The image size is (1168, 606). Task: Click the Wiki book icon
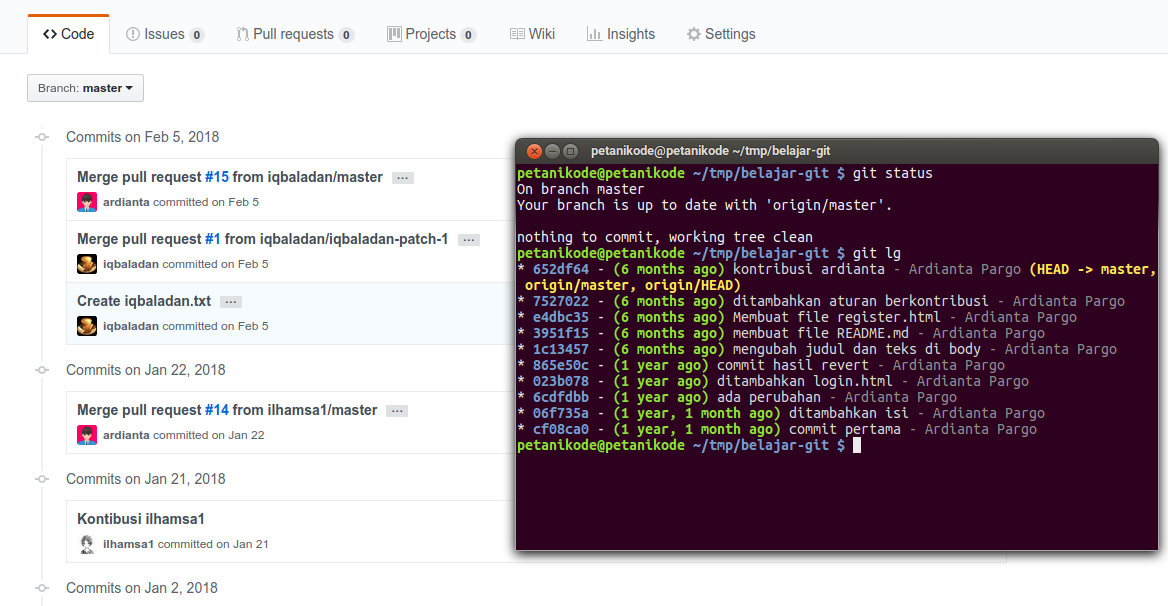(x=517, y=34)
